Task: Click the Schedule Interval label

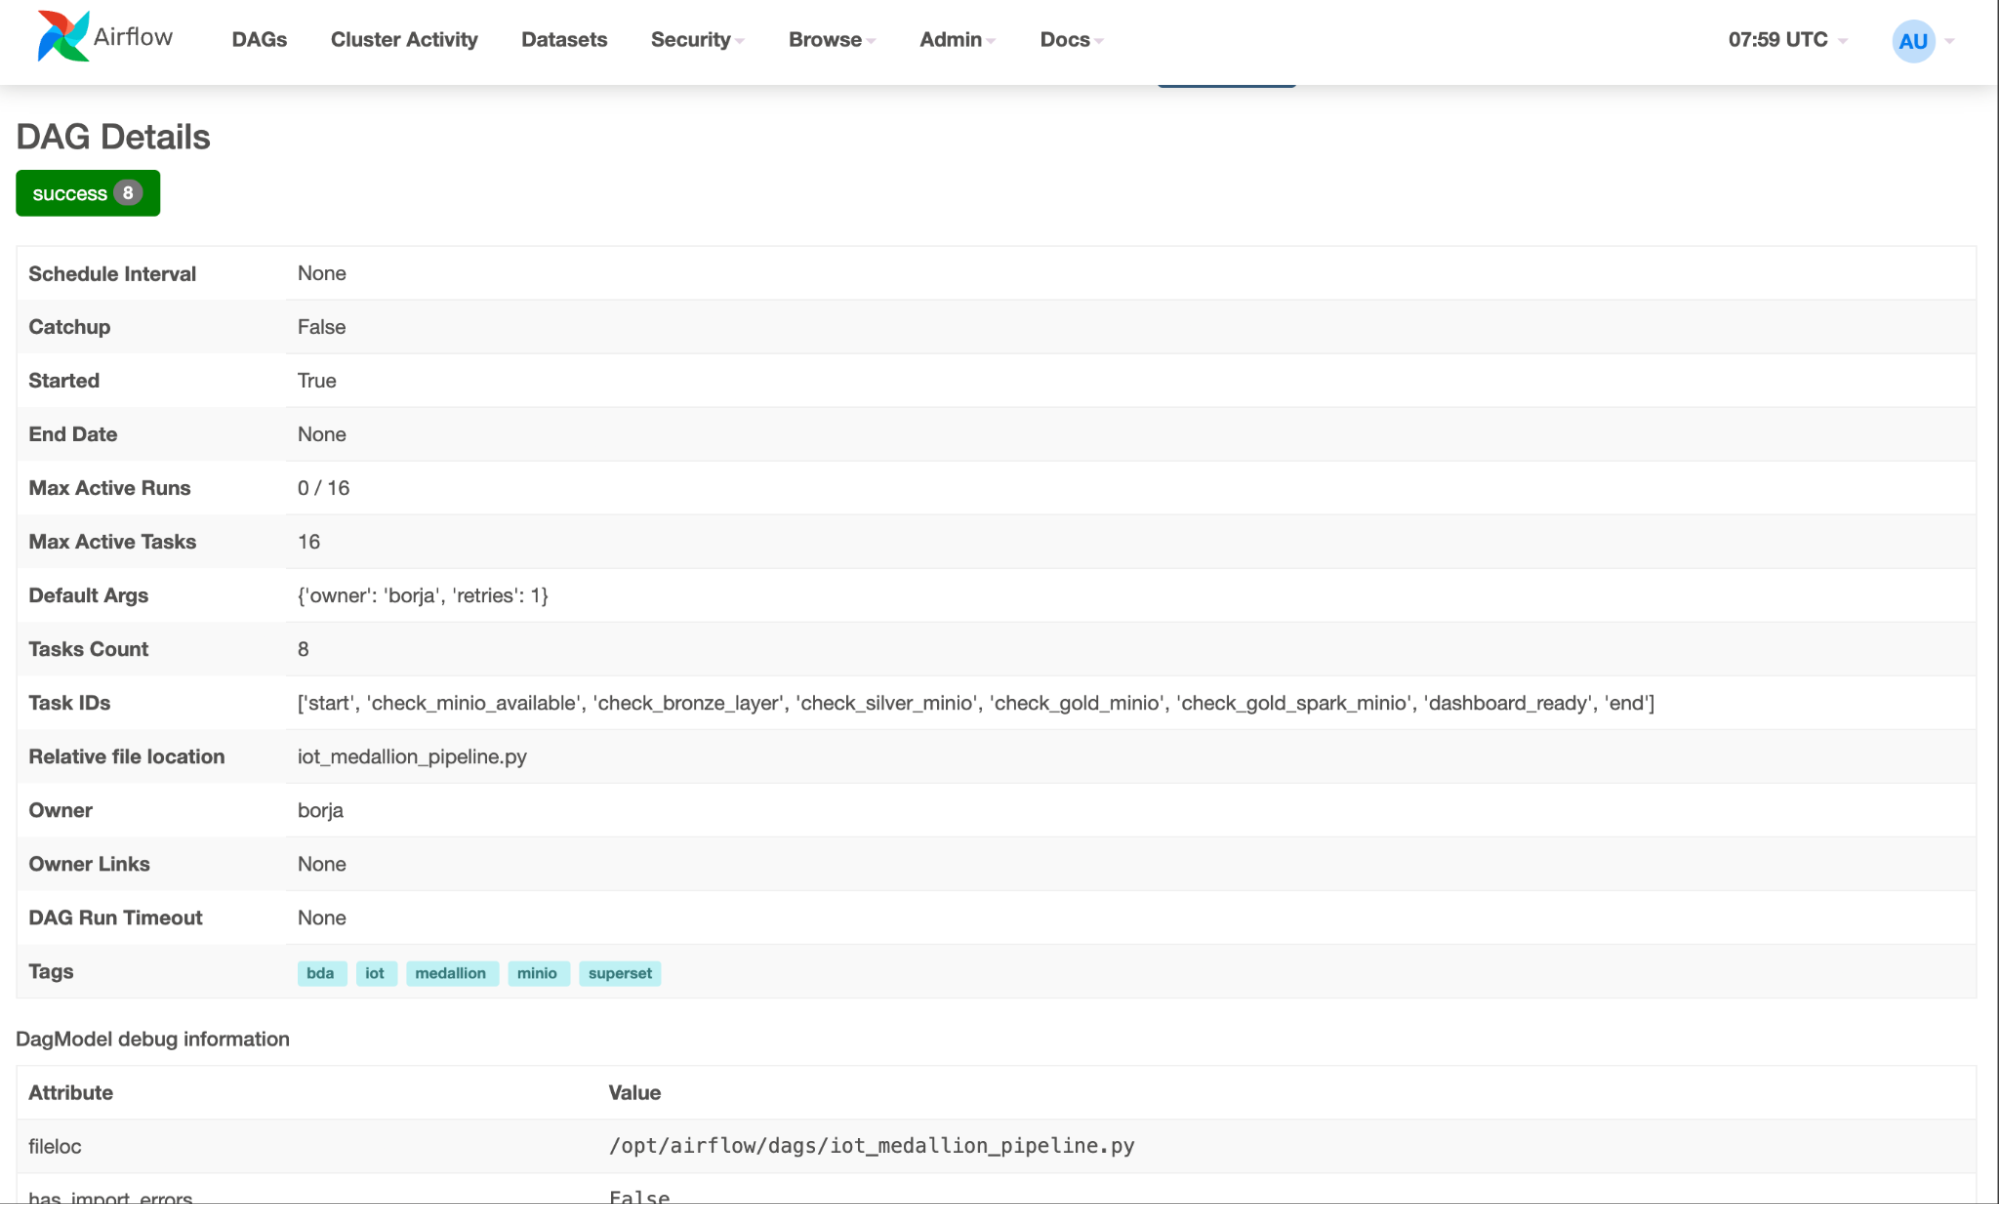Action: coord(112,274)
